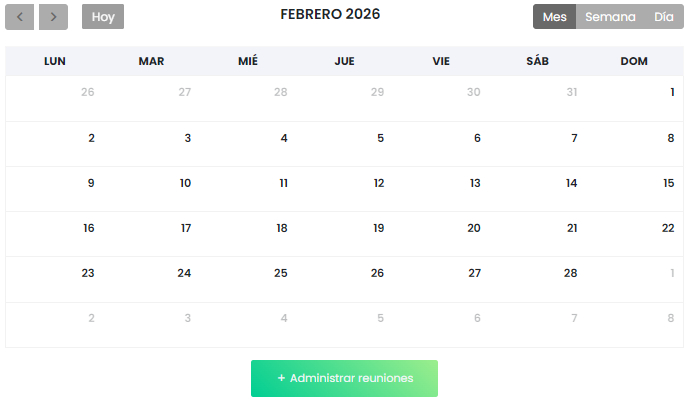Click the LUN column header
The width and height of the screenshot is (687, 402).
[55, 61]
